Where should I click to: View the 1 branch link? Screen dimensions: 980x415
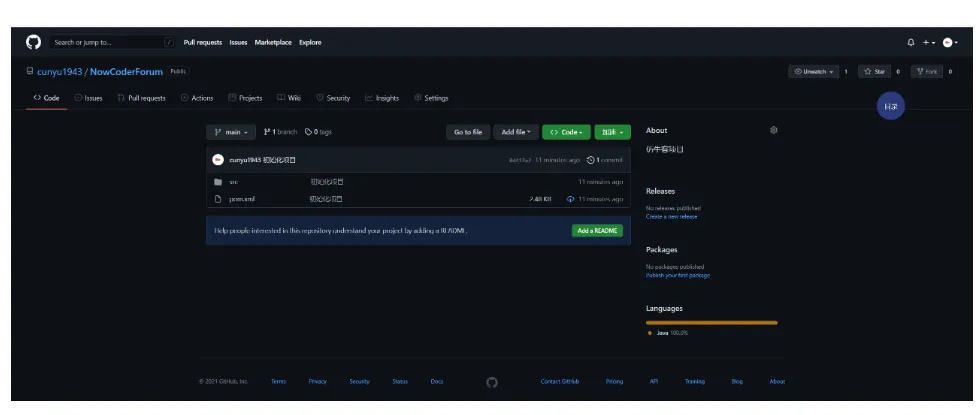point(280,132)
